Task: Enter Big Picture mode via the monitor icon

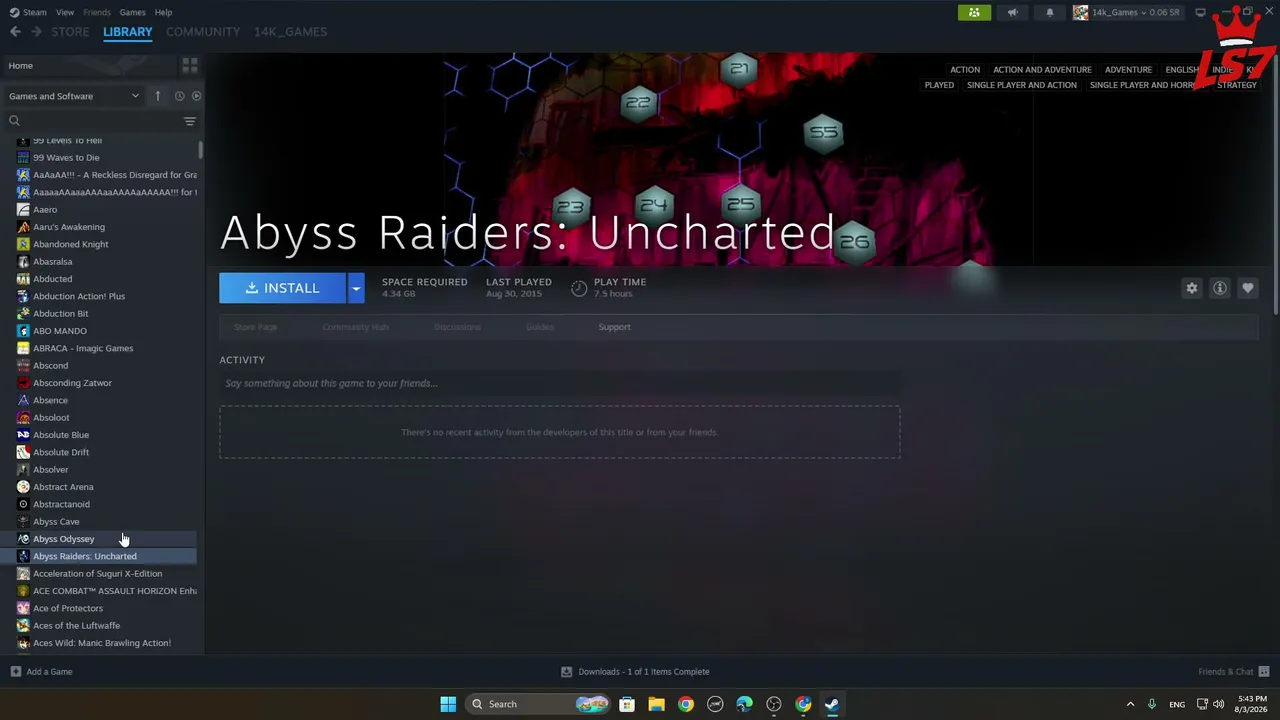Action: [x=1201, y=12]
